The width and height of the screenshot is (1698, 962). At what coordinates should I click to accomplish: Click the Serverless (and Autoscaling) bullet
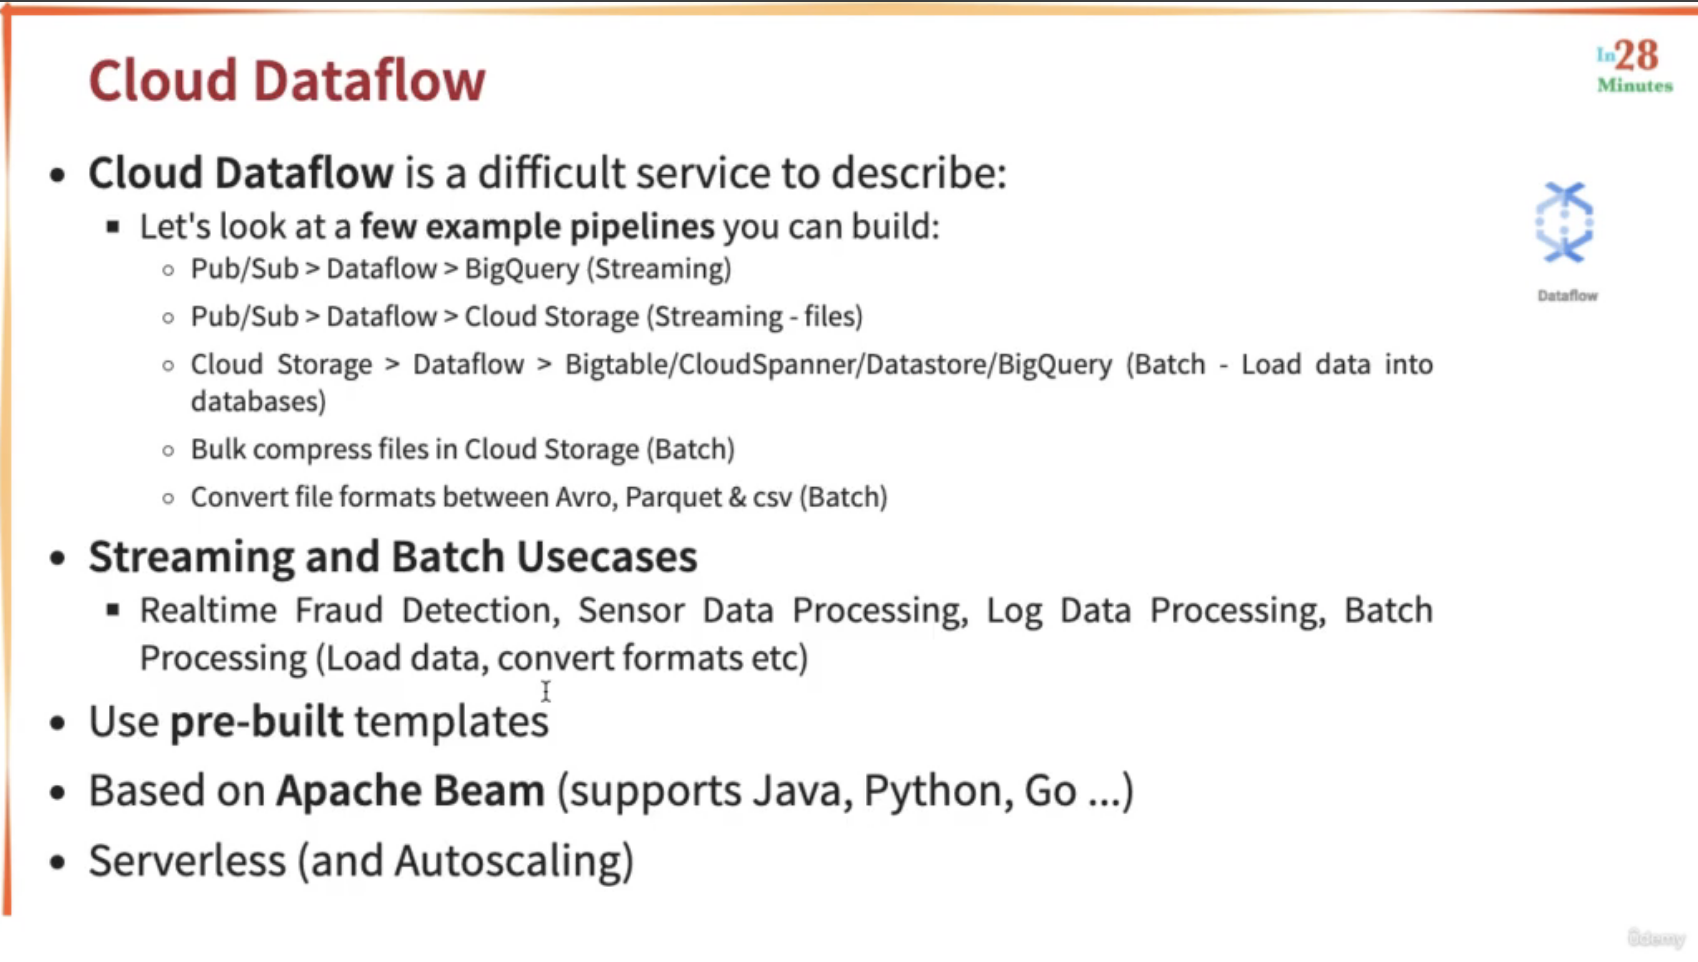click(x=361, y=861)
